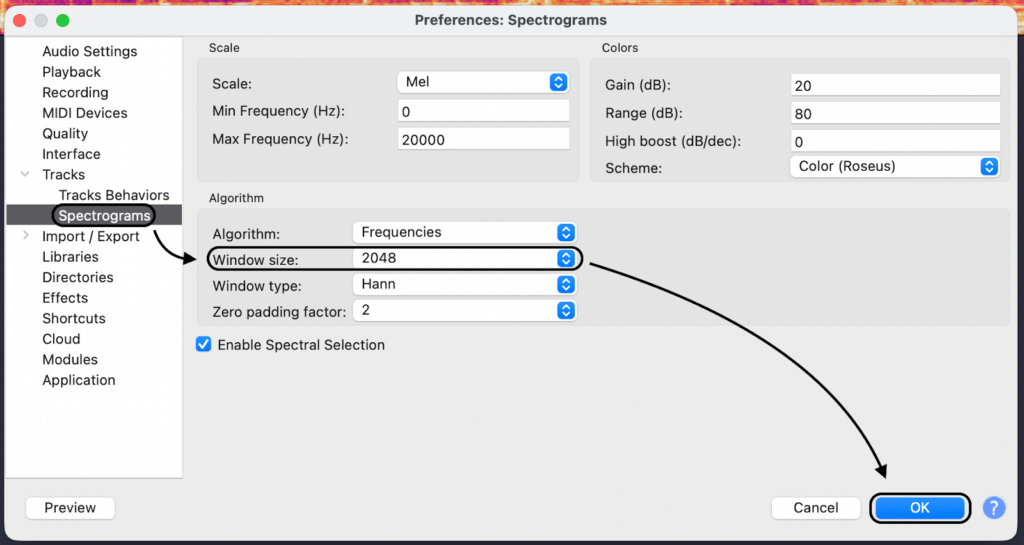Screen dimensions: 1024x545
Task: Open the Shortcuts preferences section
Action: pyautogui.click(x=74, y=319)
